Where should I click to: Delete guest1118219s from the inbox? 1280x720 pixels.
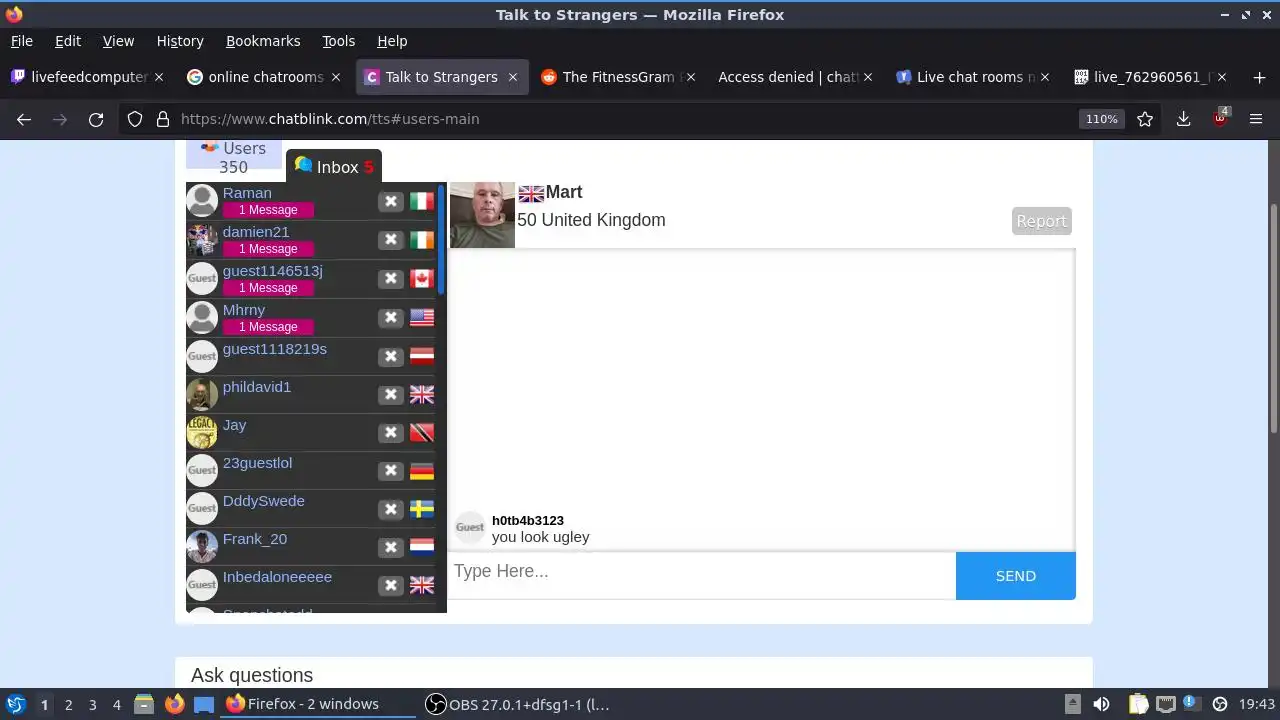pos(391,356)
